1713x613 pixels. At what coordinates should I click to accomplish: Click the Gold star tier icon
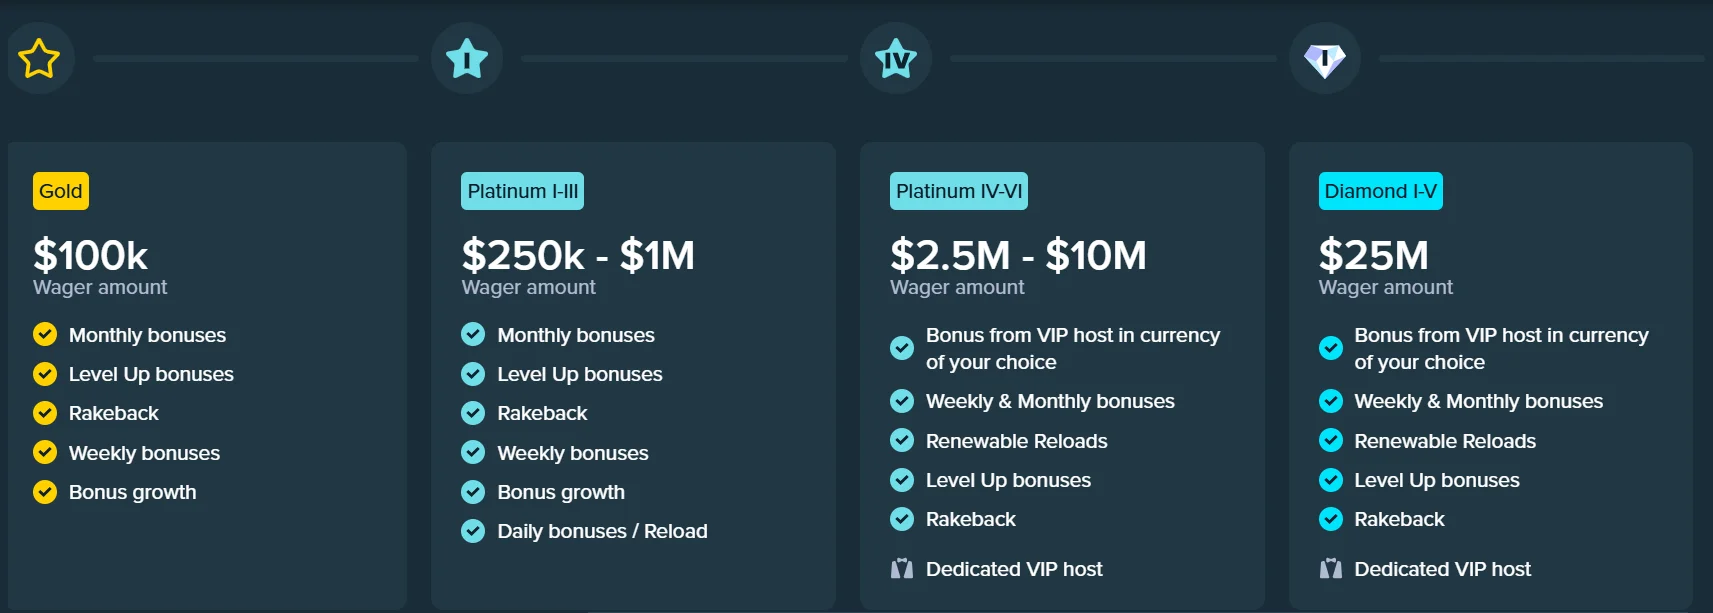coord(39,59)
